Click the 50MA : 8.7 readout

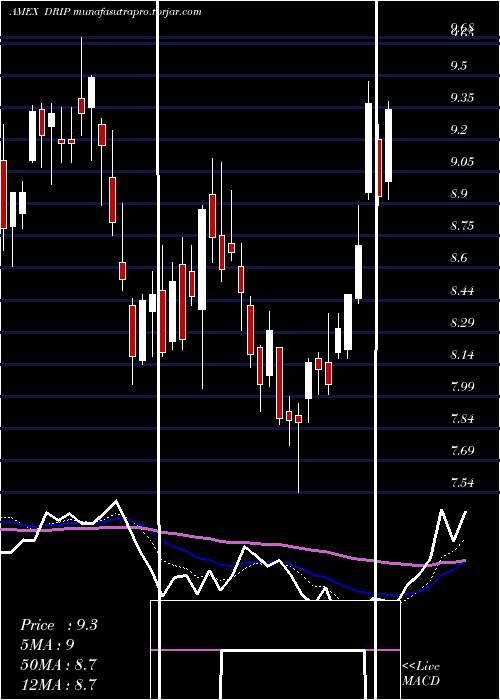(x=58, y=664)
